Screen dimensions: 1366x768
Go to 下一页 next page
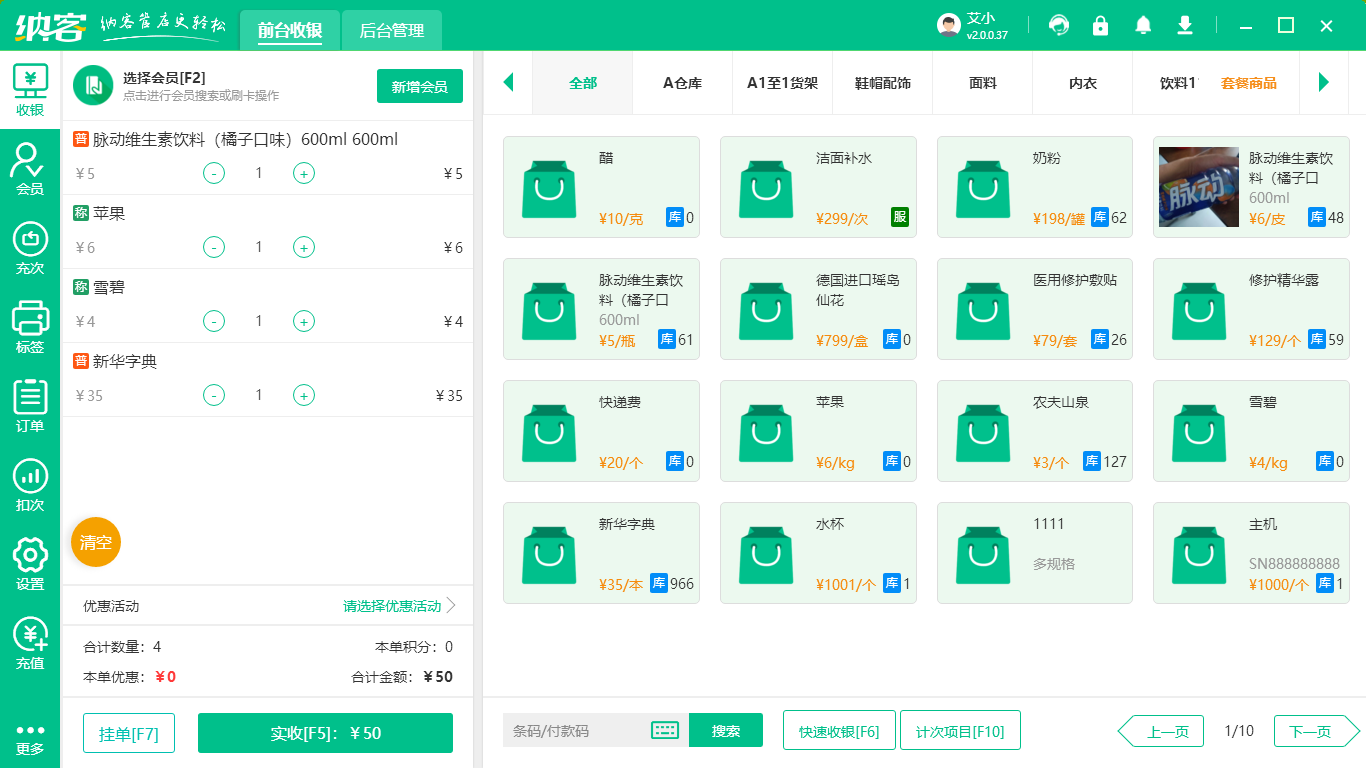[x=1317, y=731]
